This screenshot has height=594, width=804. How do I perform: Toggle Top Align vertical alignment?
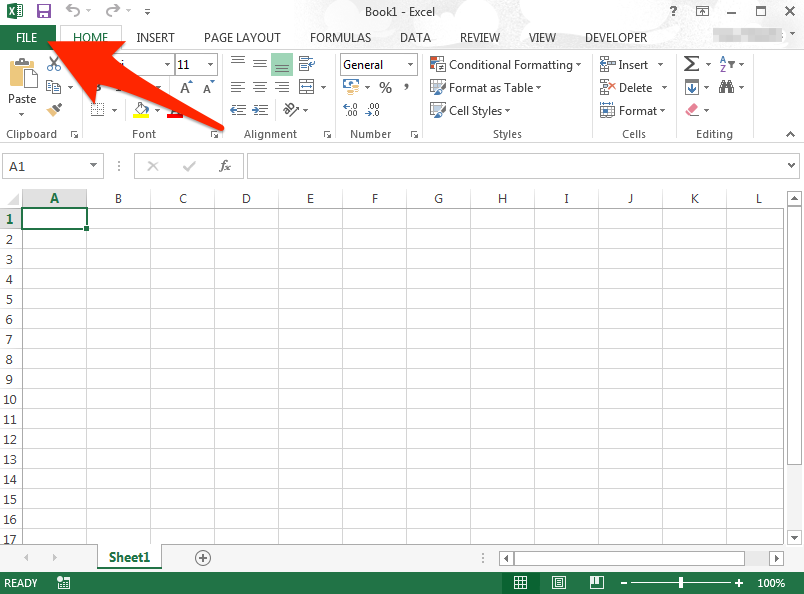(x=238, y=64)
